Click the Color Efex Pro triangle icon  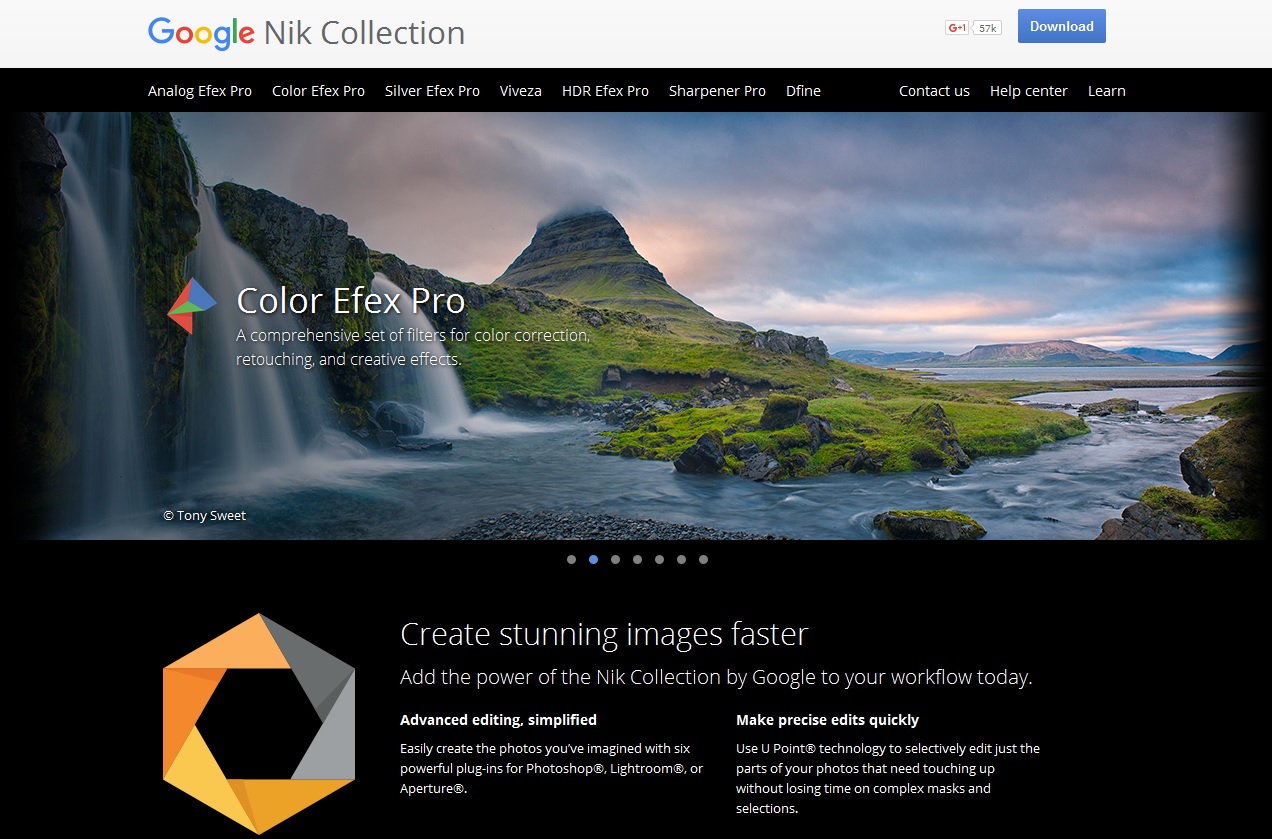click(x=192, y=306)
